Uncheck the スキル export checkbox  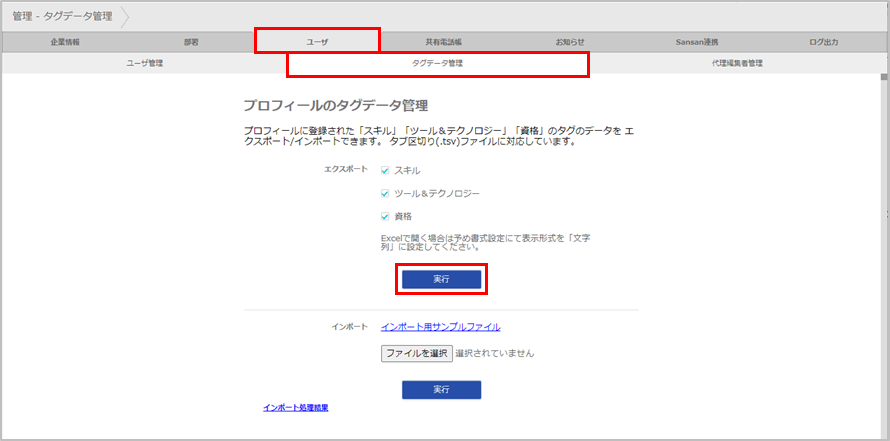click(x=385, y=171)
